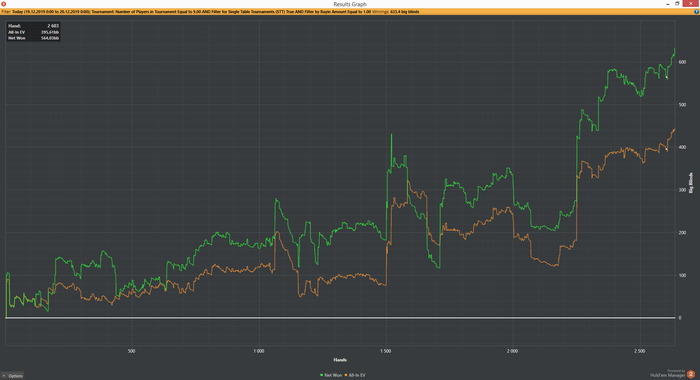Toggle the All-In EV legend entry
700x380 pixels.
355,375
